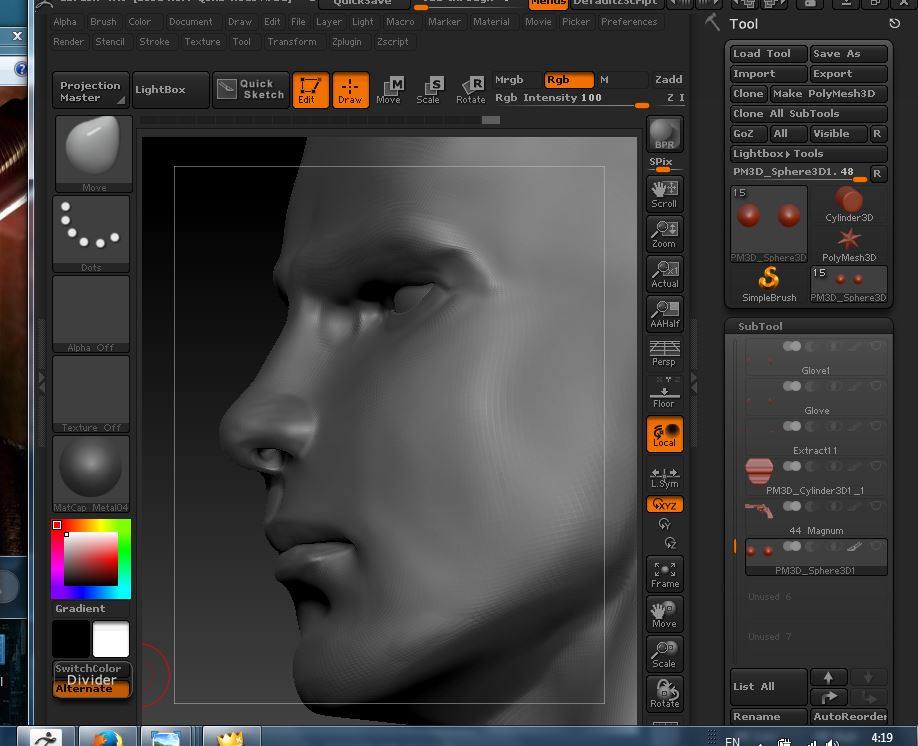Click the AAHalf icon
Viewport: 918px width, 746px height.
coord(664,314)
